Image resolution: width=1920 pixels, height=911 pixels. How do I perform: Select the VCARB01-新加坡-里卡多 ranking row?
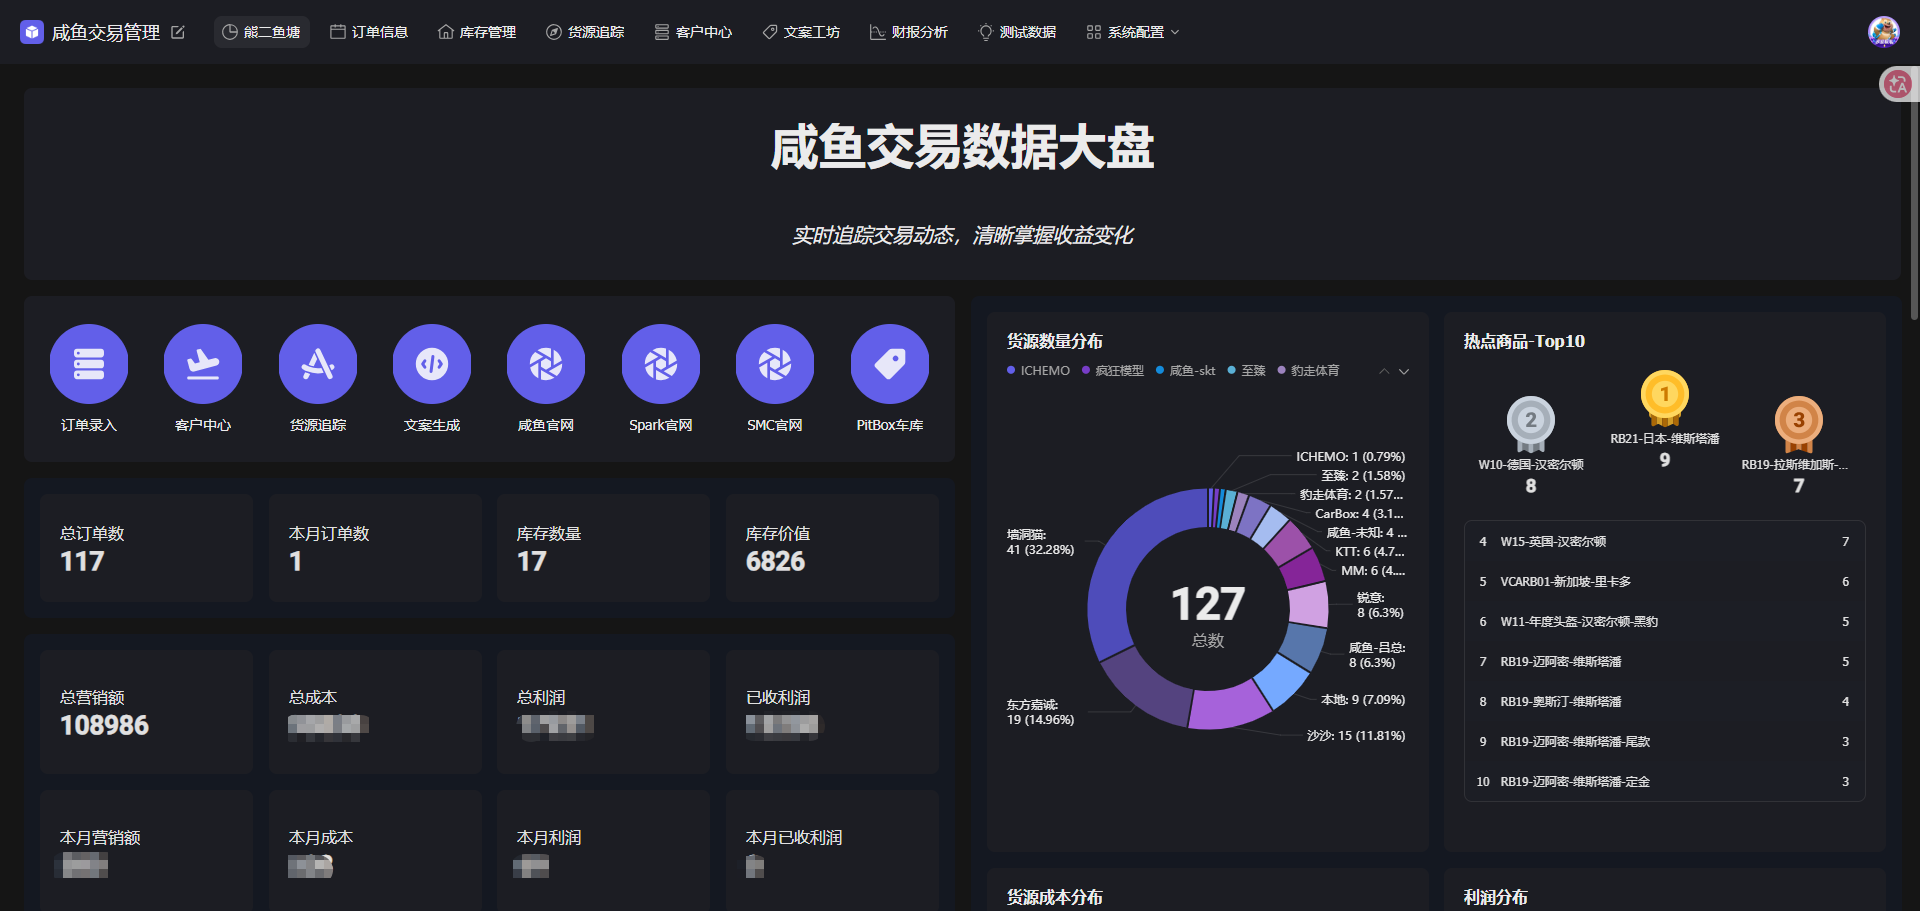pyautogui.click(x=1664, y=582)
